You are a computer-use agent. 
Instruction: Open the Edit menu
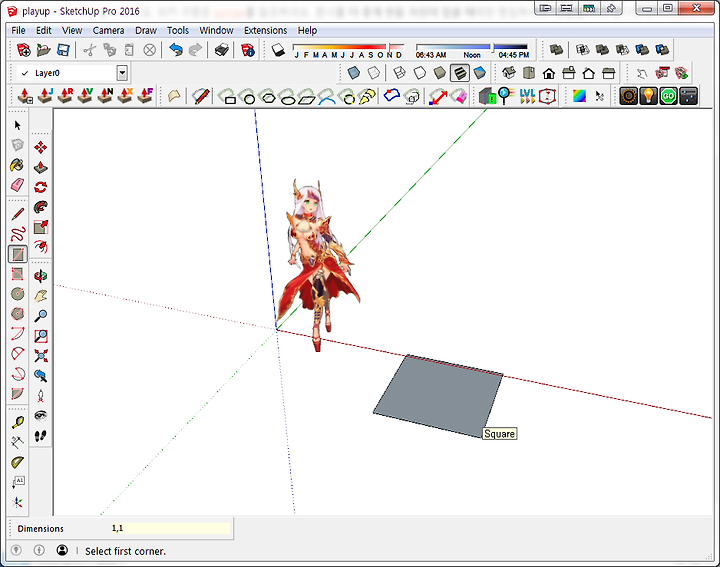[x=44, y=30]
